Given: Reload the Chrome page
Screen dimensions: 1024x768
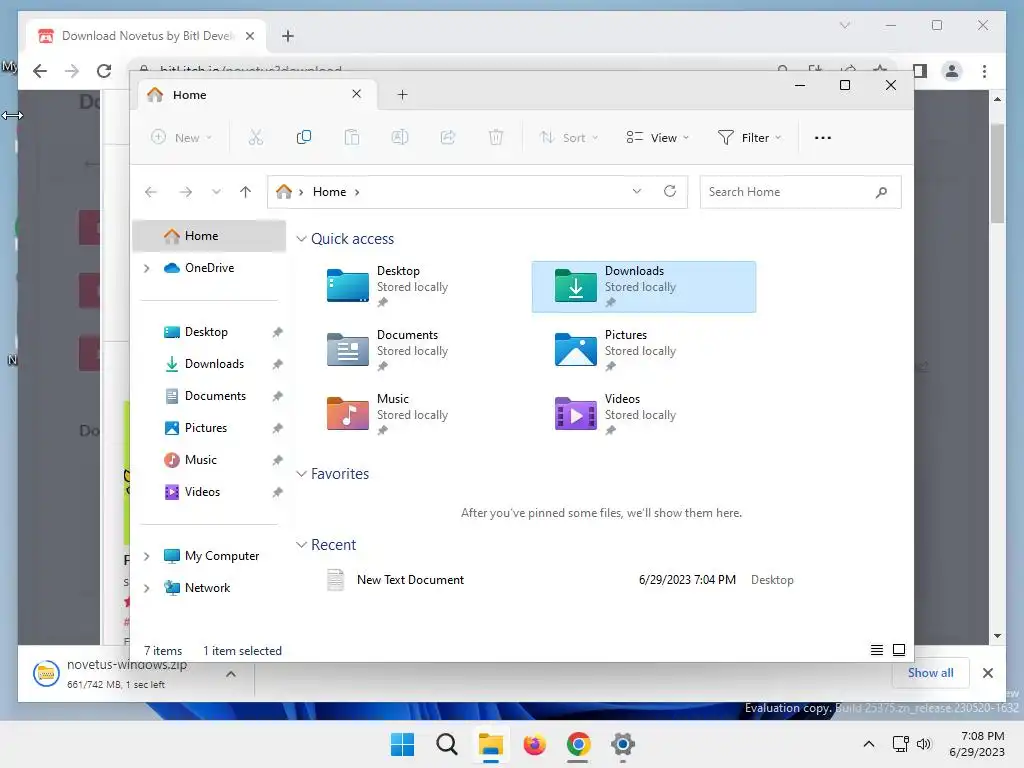Looking at the screenshot, I should pos(104,71).
